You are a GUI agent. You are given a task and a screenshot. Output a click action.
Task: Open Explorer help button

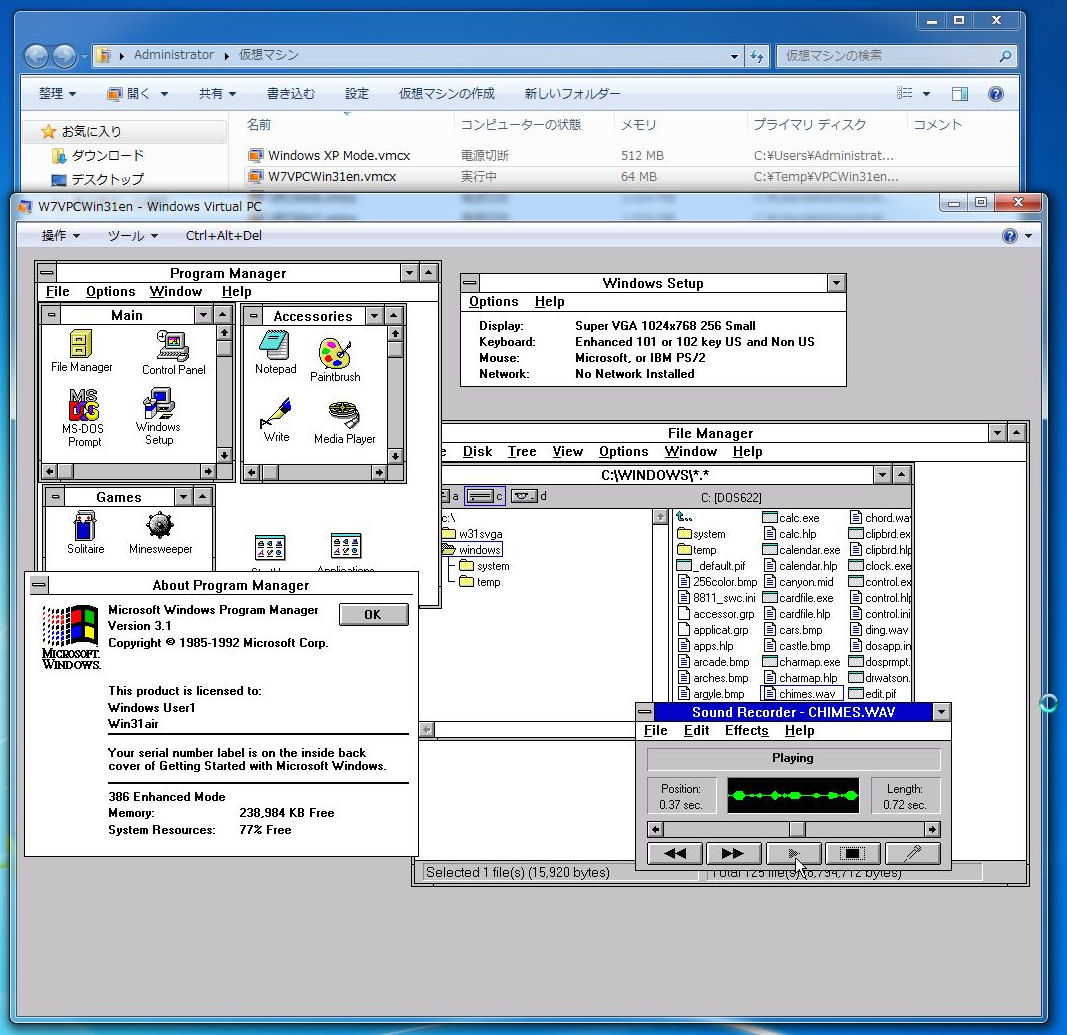point(996,94)
